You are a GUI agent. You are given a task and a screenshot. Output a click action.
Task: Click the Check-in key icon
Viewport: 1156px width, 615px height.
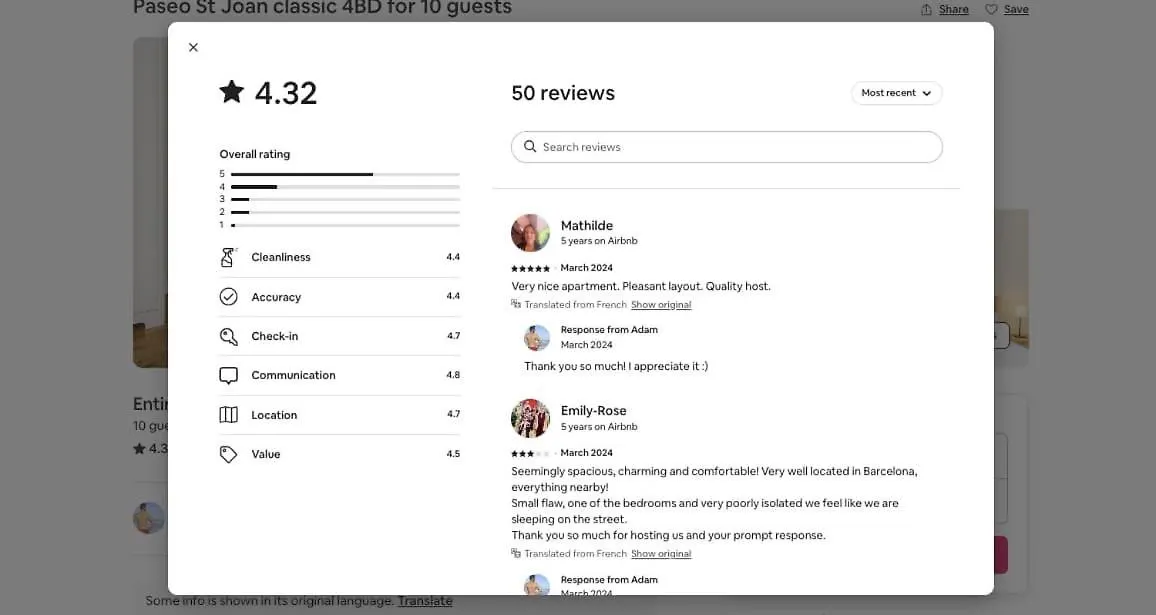point(229,336)
